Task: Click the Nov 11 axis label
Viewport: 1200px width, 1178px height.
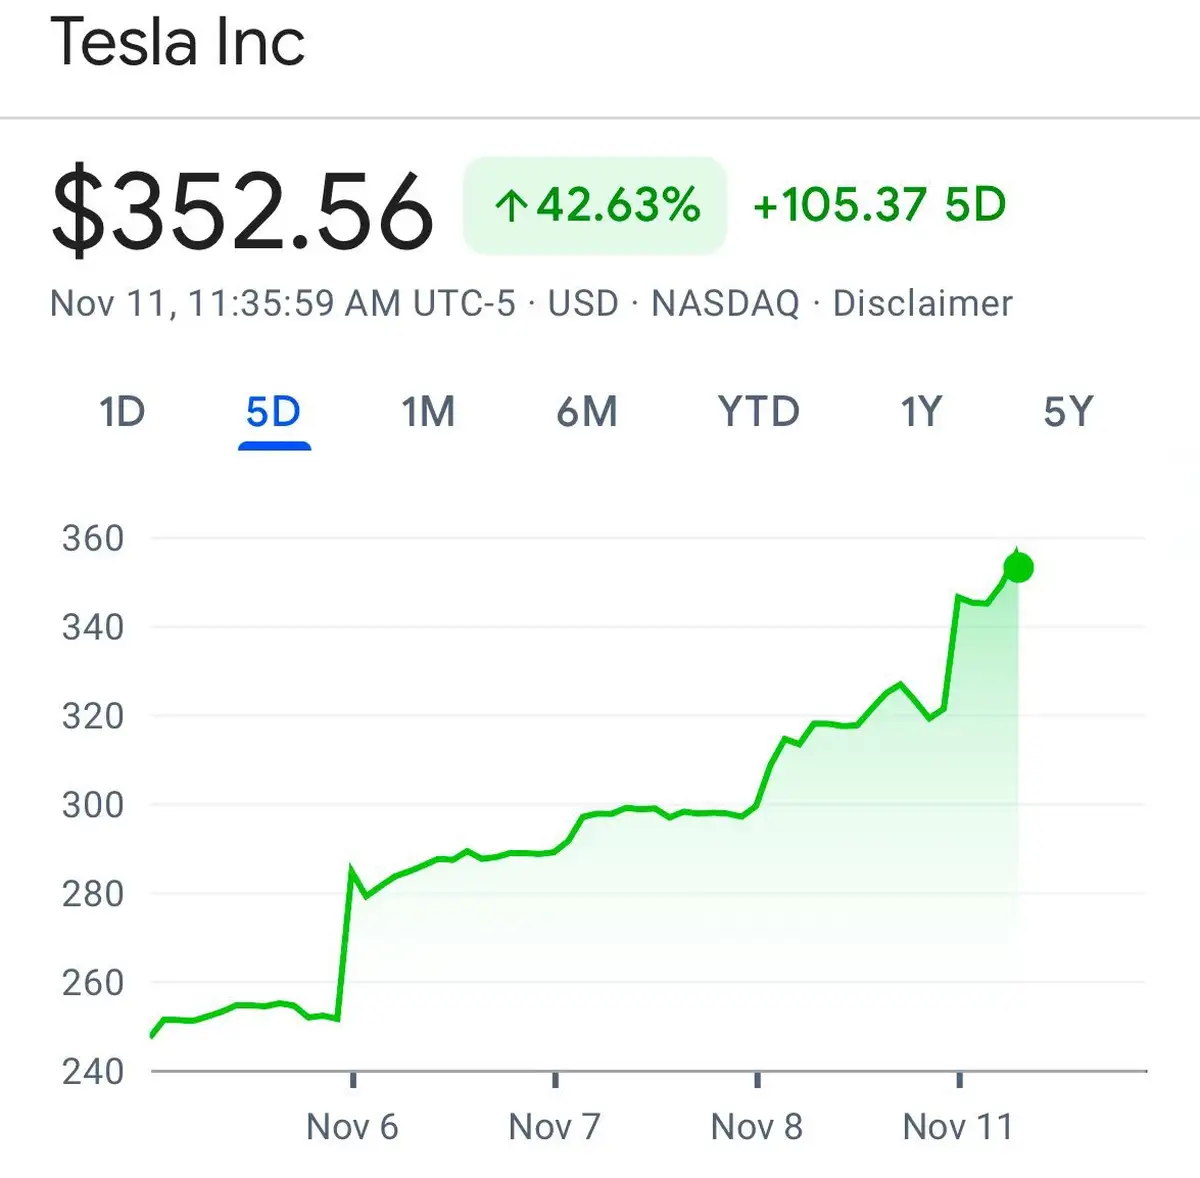Action: (x=958, y=1127)
